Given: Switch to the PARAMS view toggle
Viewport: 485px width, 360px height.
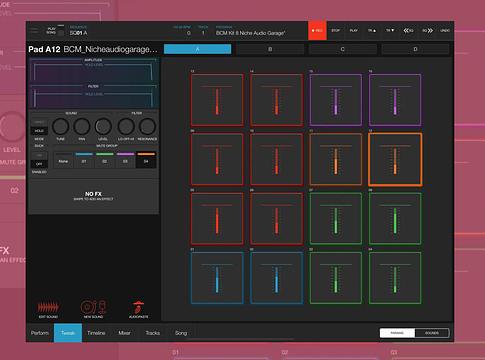Looking at the screenshot, I should coord(397,333).
